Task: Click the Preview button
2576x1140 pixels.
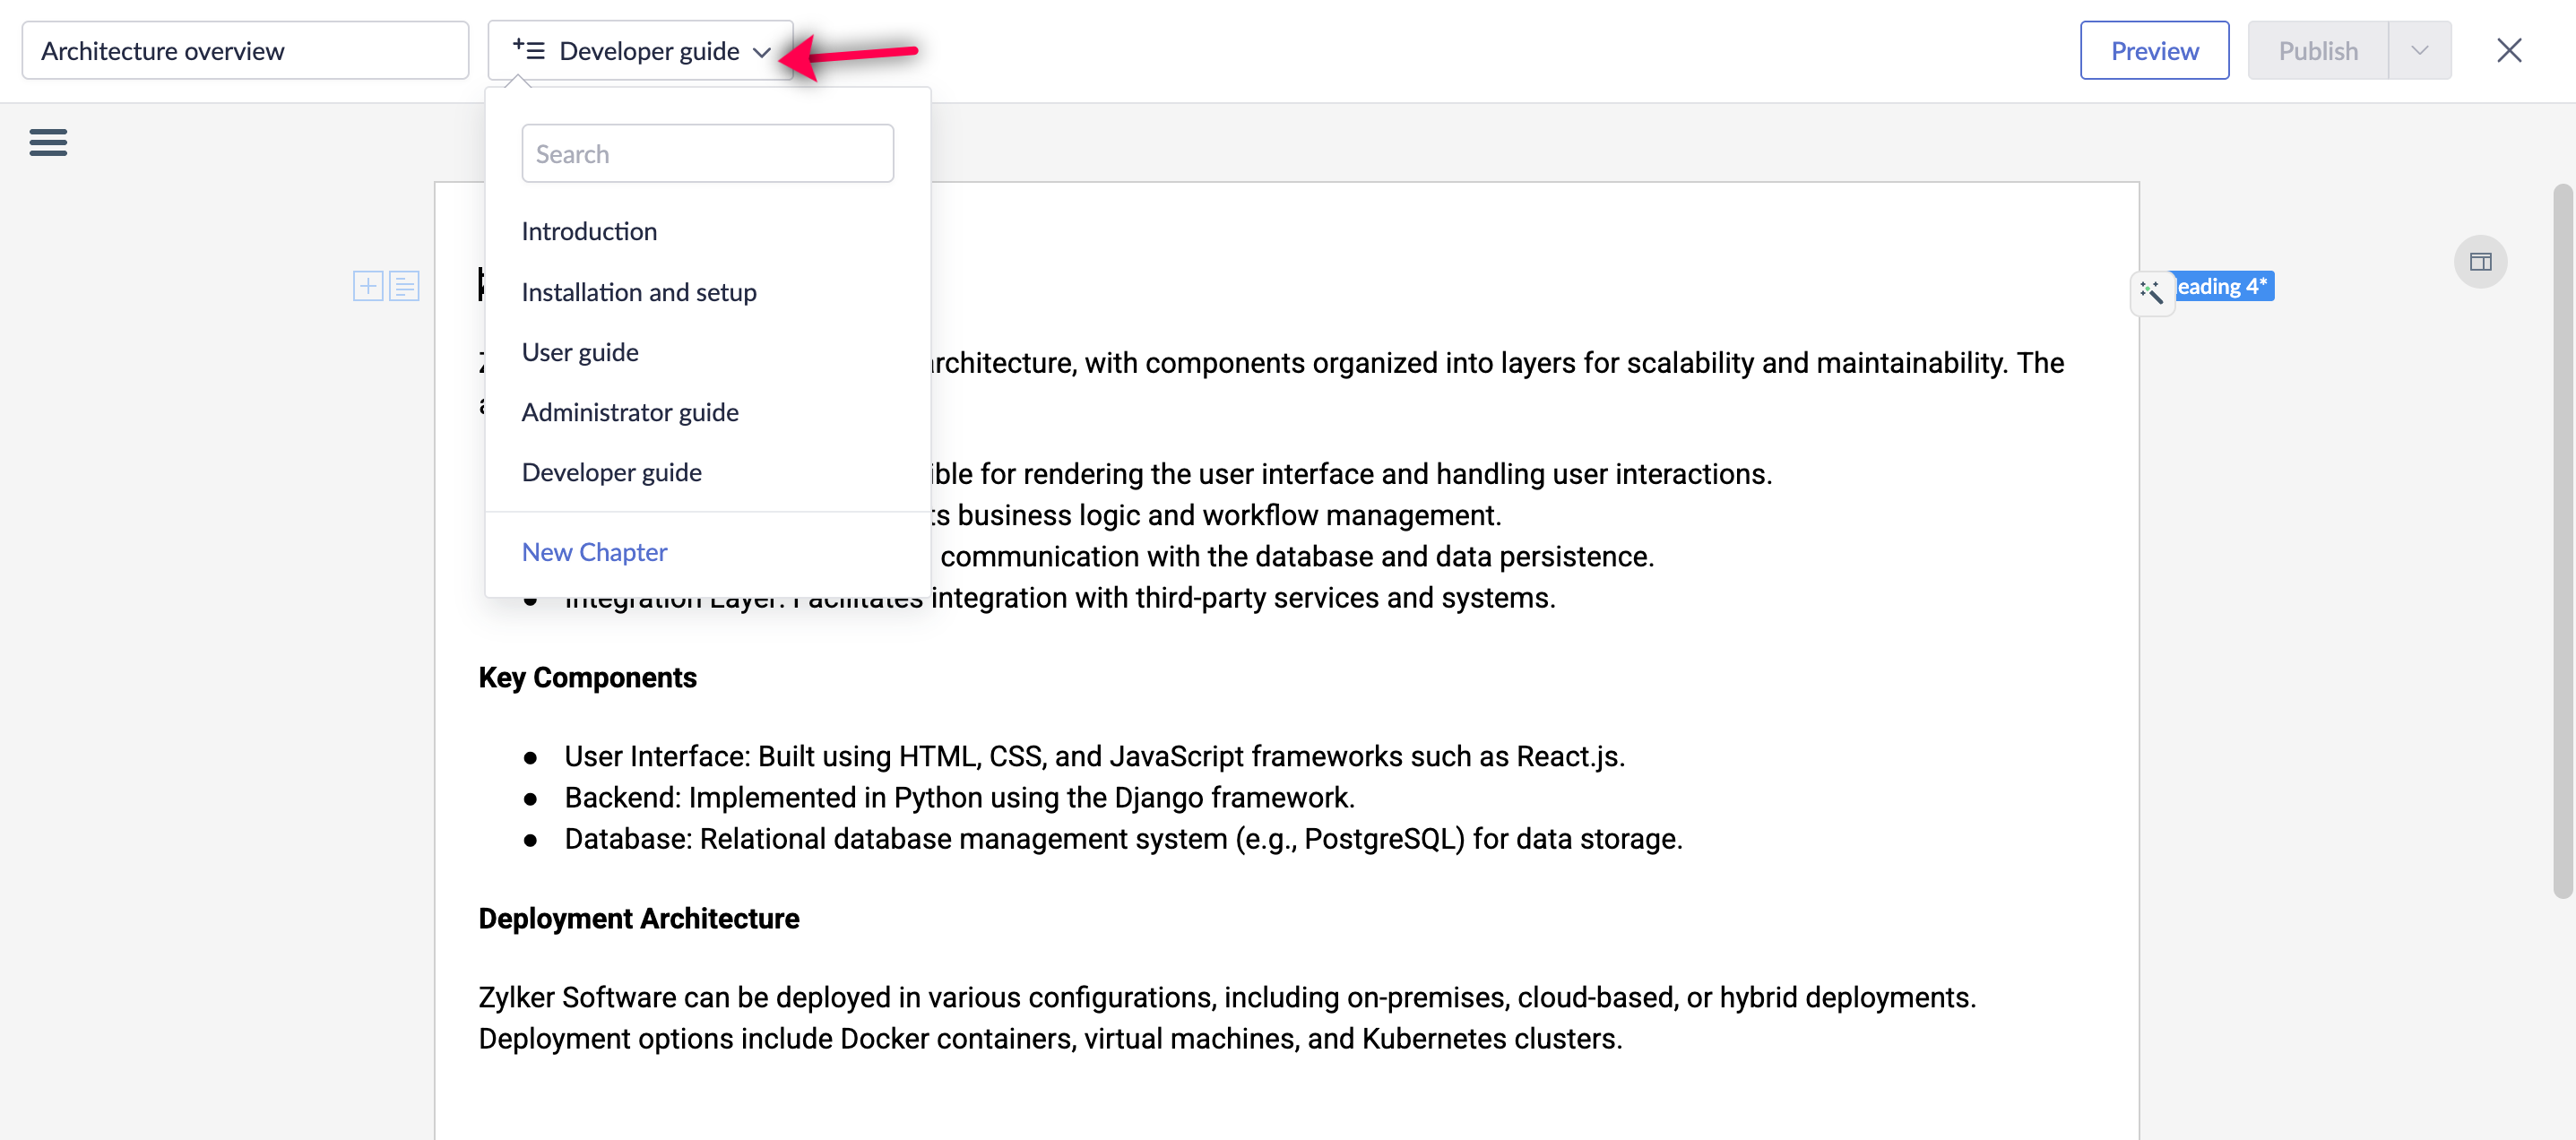Action: (2154, 50)
